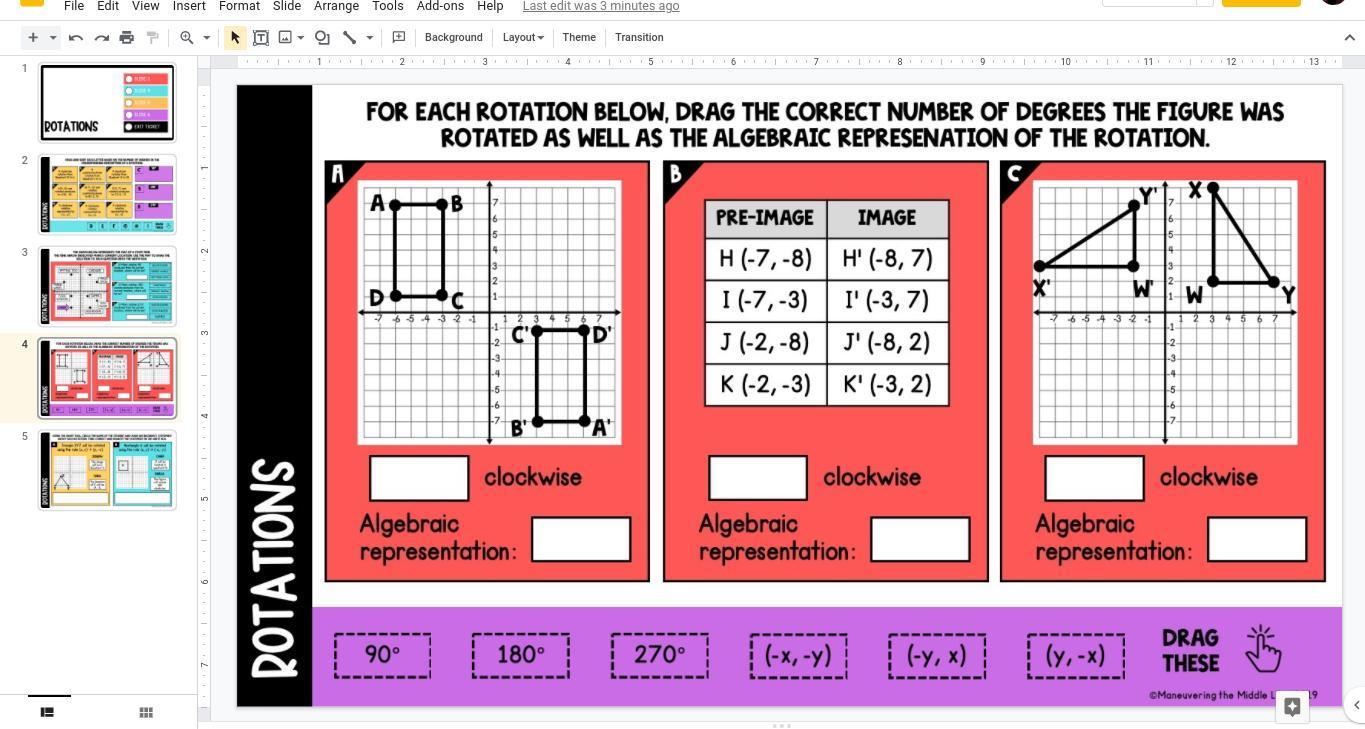Select slide 3 thumbnail in the filmstrip
1365x729 pixels.
[107, 286]
